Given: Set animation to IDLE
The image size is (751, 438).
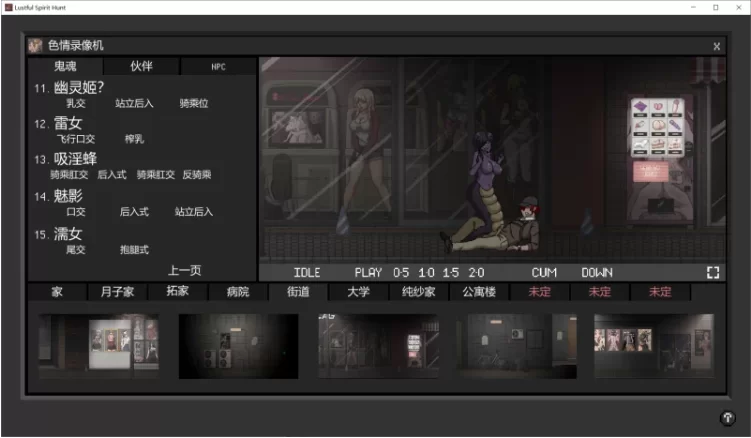Looking at the screenshot, I should [x=307, y=273].
